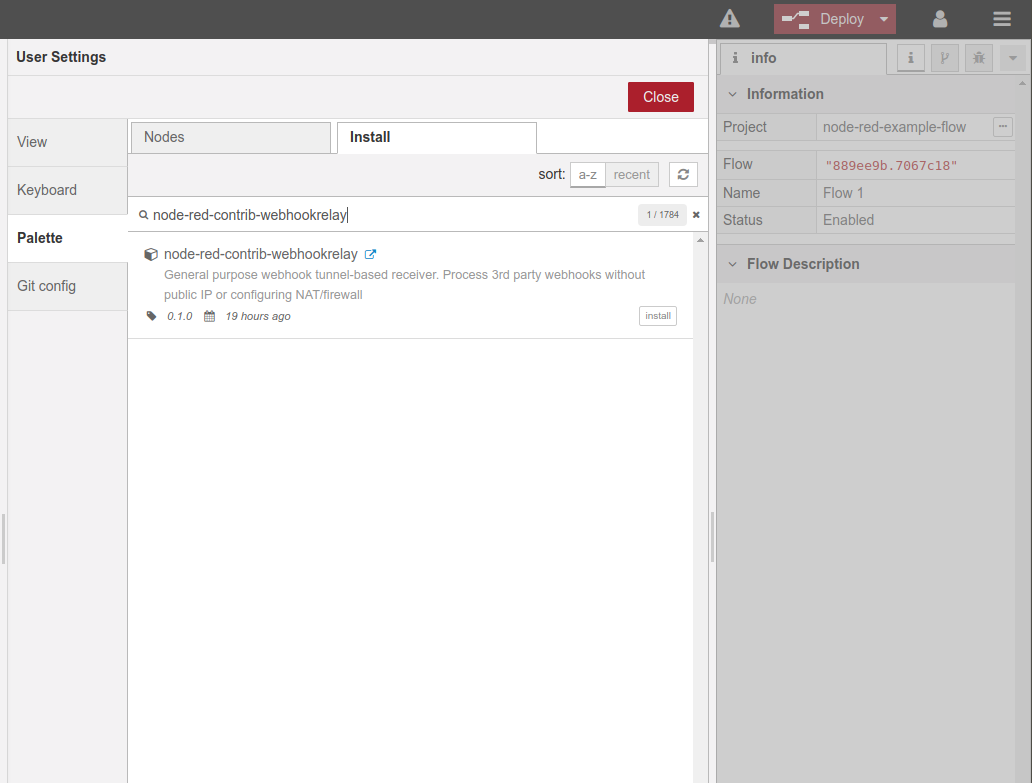1032x783 pixels.
Task: Toggle sorting alphabetically a-z
Action: coord(587,174)
